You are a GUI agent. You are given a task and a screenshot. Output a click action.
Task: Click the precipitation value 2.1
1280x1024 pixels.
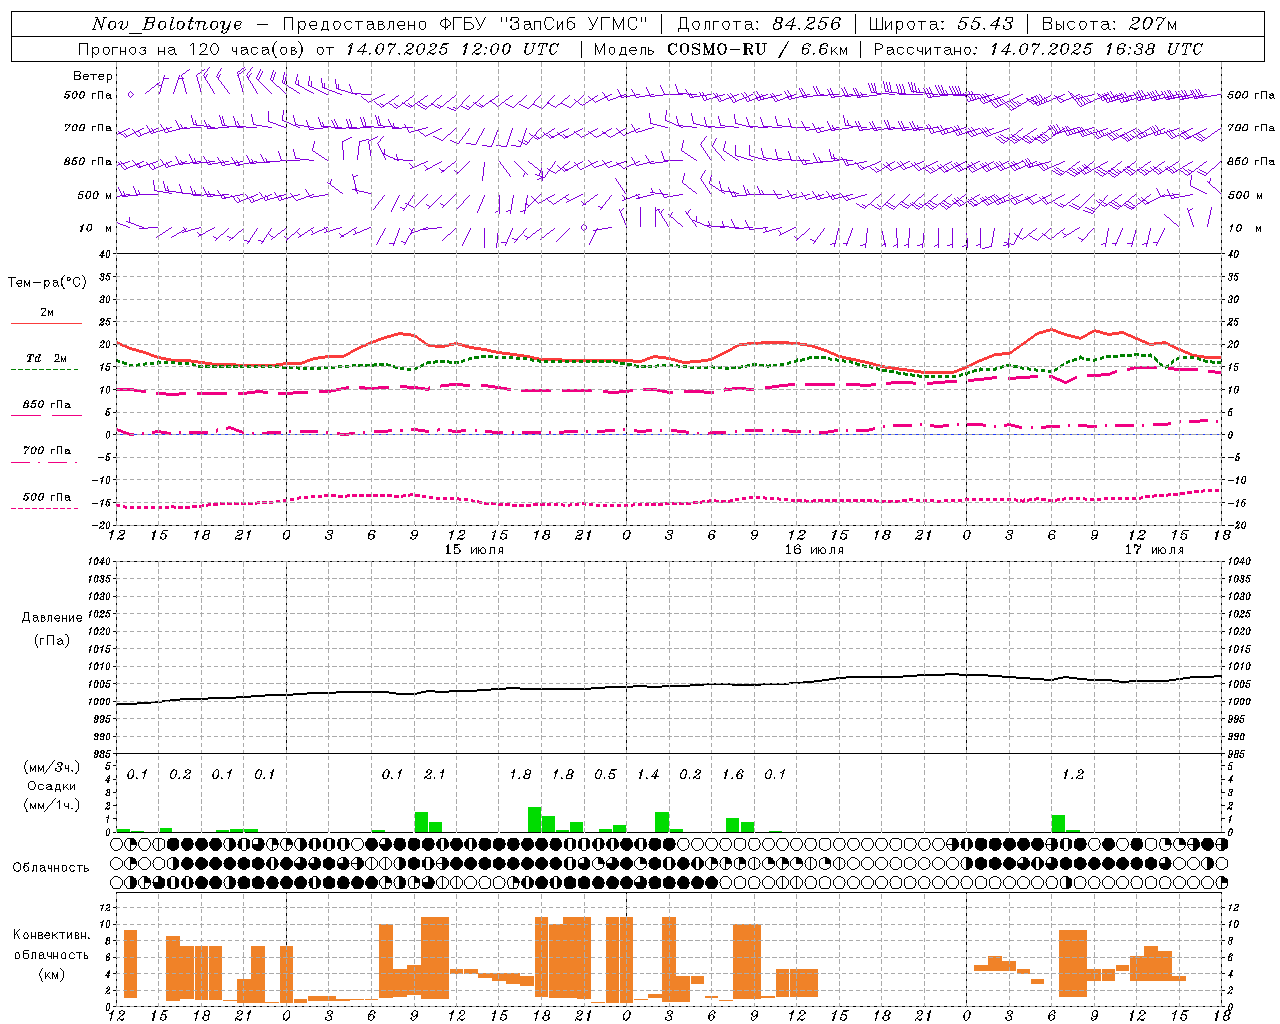[435, 774]
